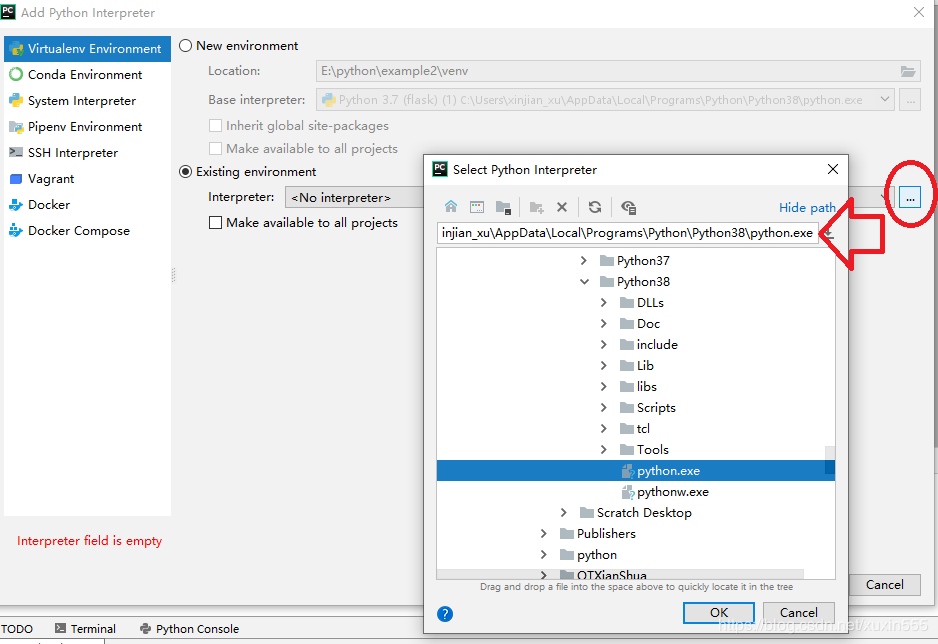938x644 pixels.
Task: Select Pipenv Environment in sidebar
Action: (87, 127)
